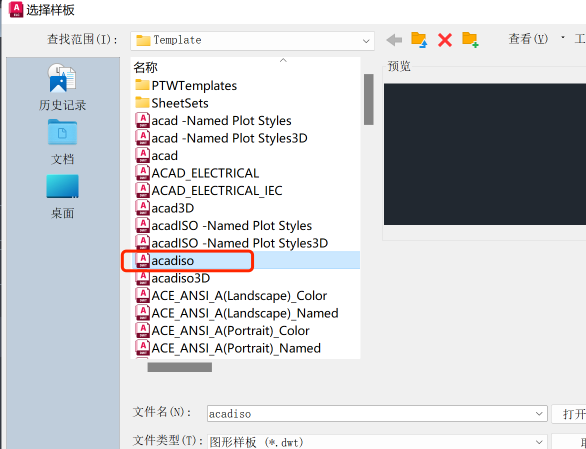
Task: Open the Desktop (桌面) sidebar shortcut
Action: coord(62,197)
